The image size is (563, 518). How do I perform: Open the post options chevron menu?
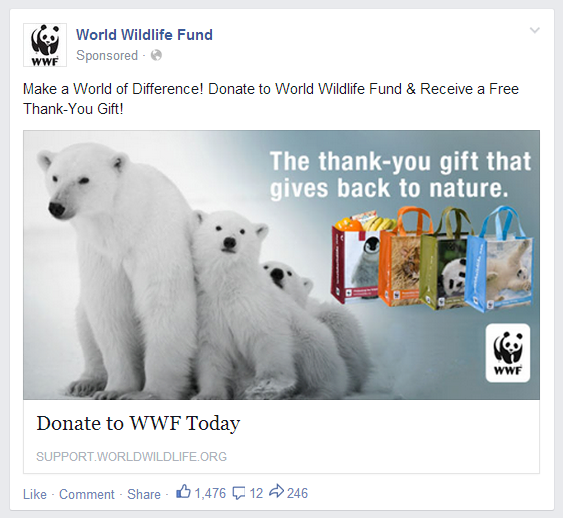pos(535,30)
